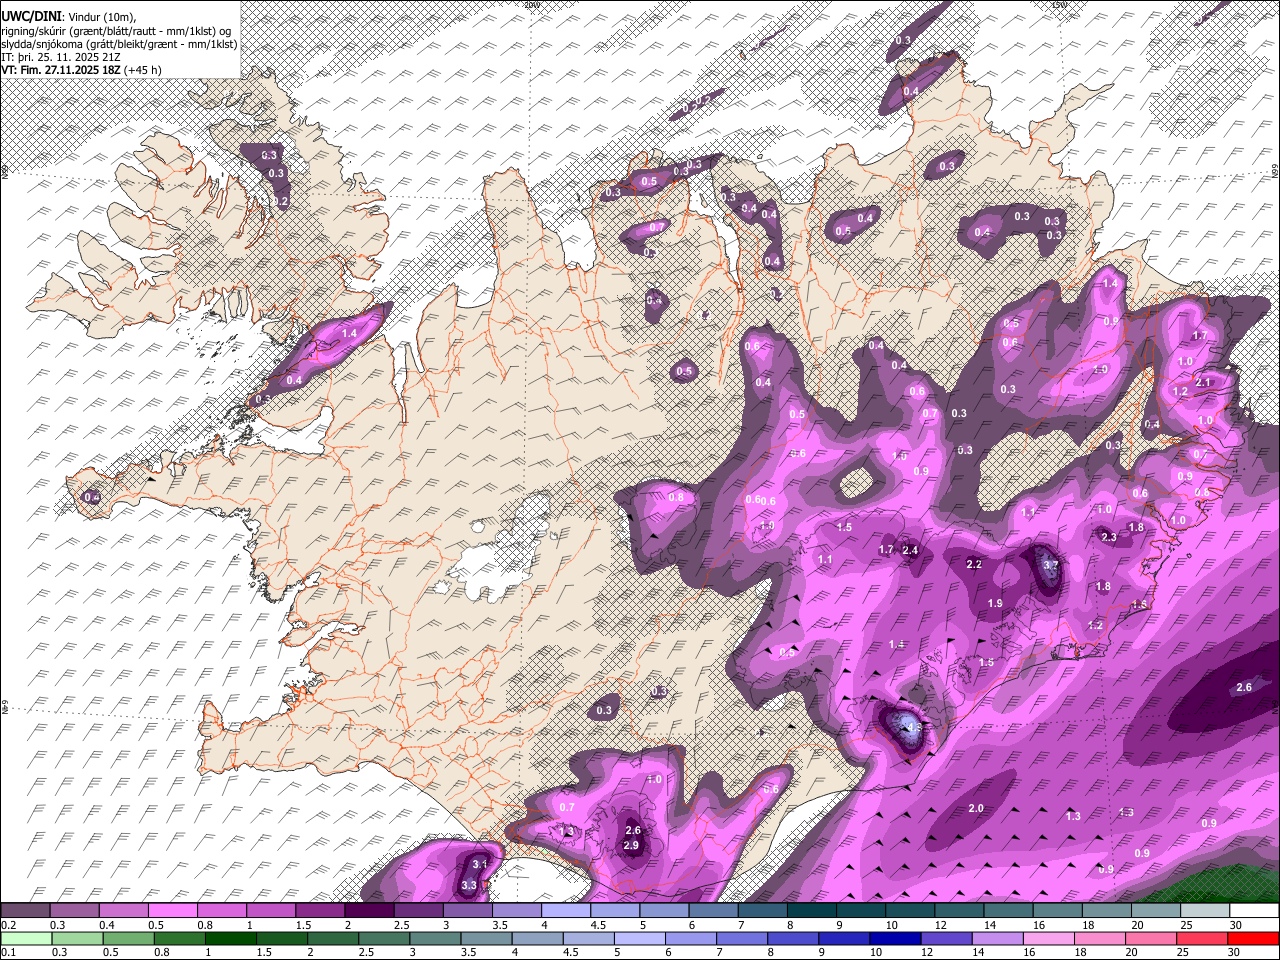This screenshot has width=1280, height=960.
Task: Click the 1.9 snowfall value on the map
Action: [995, 604]
